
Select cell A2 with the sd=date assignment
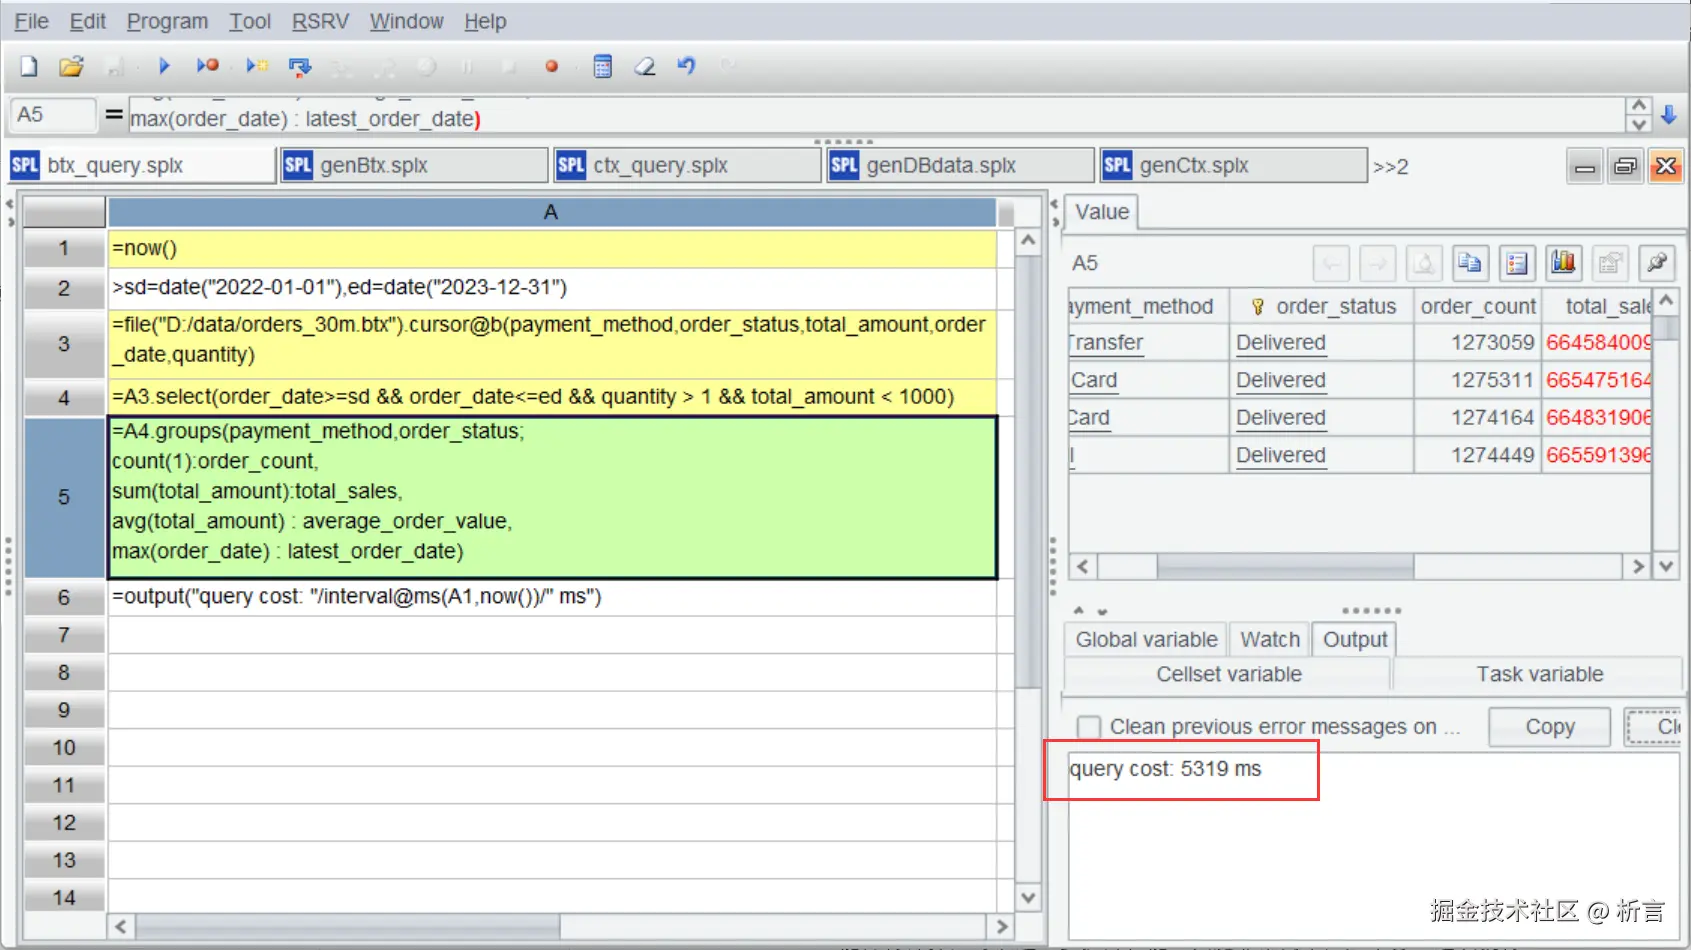[x=552, y=288]
